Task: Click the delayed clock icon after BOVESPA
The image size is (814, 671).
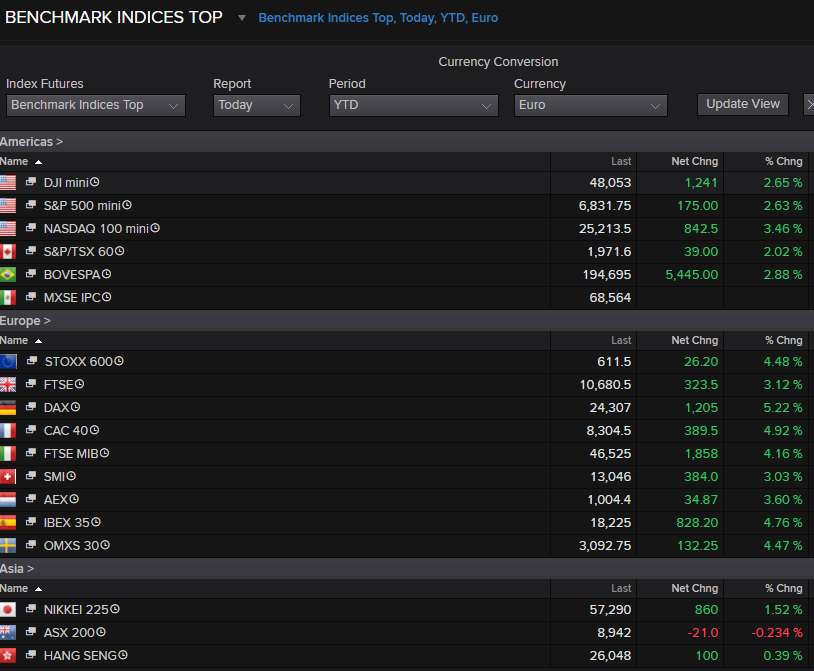Action: [x=106, y=273]
